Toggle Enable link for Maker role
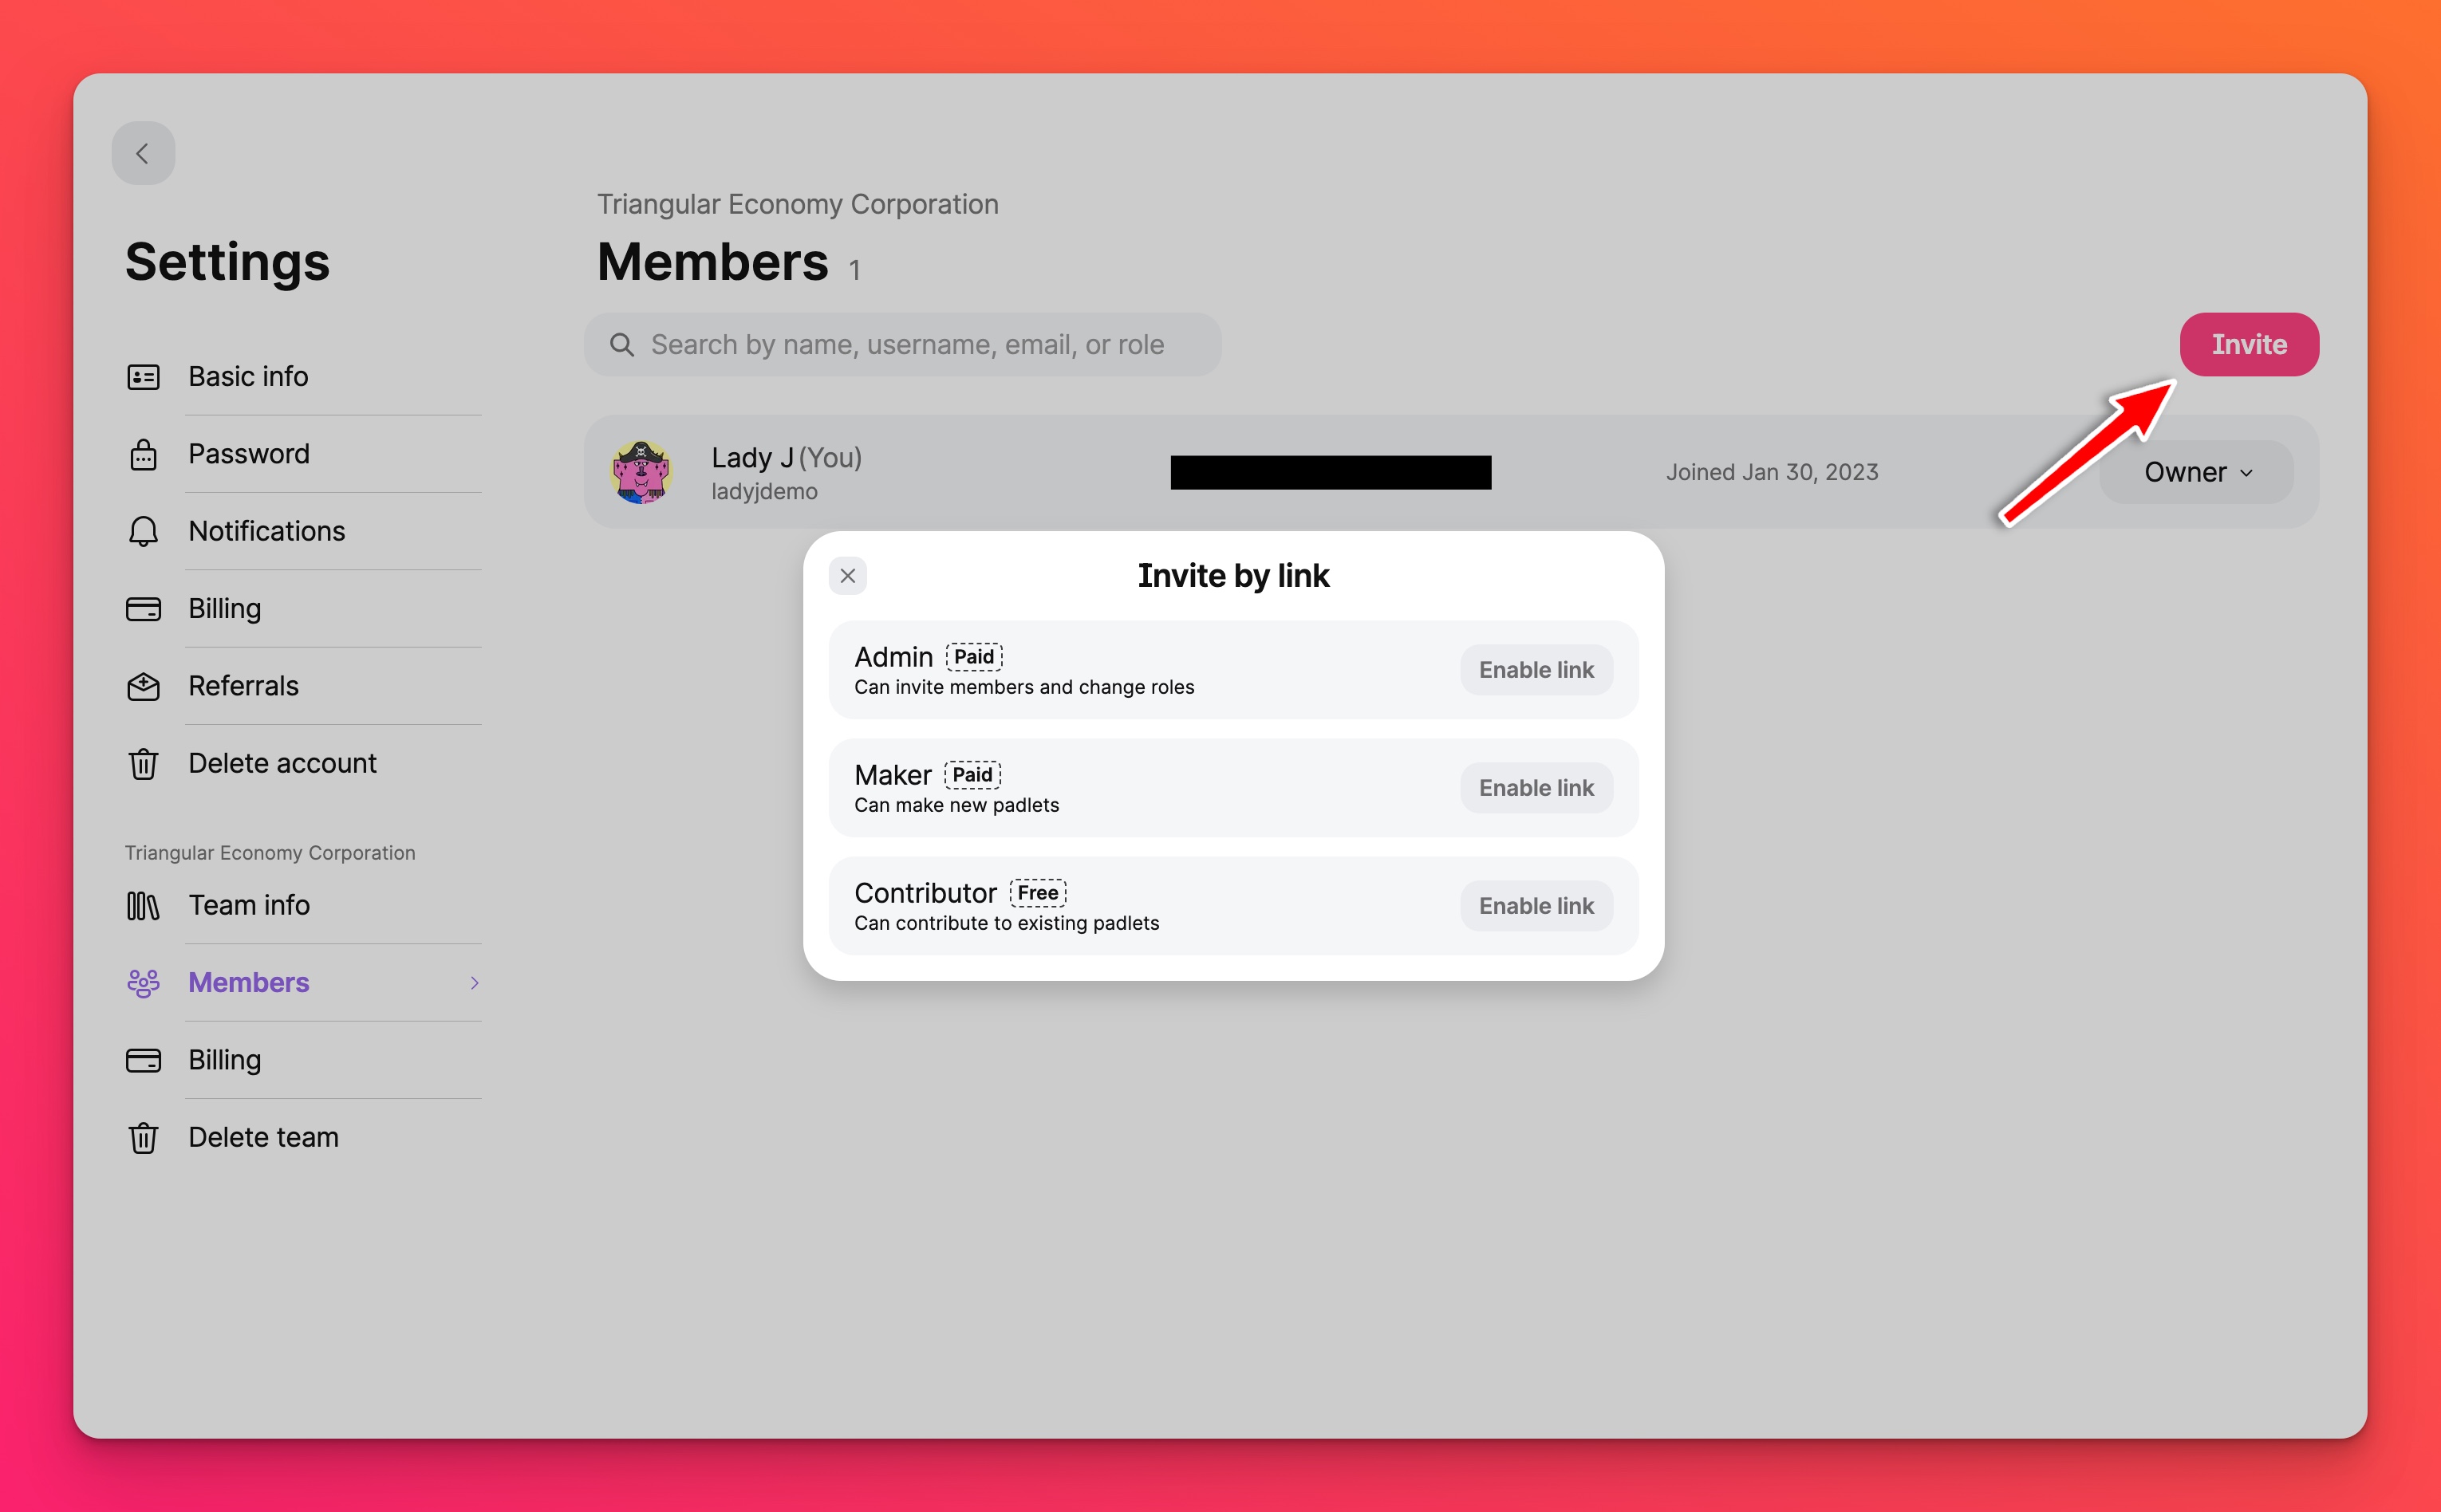 pyautogui.click(x=1534, y=786)
